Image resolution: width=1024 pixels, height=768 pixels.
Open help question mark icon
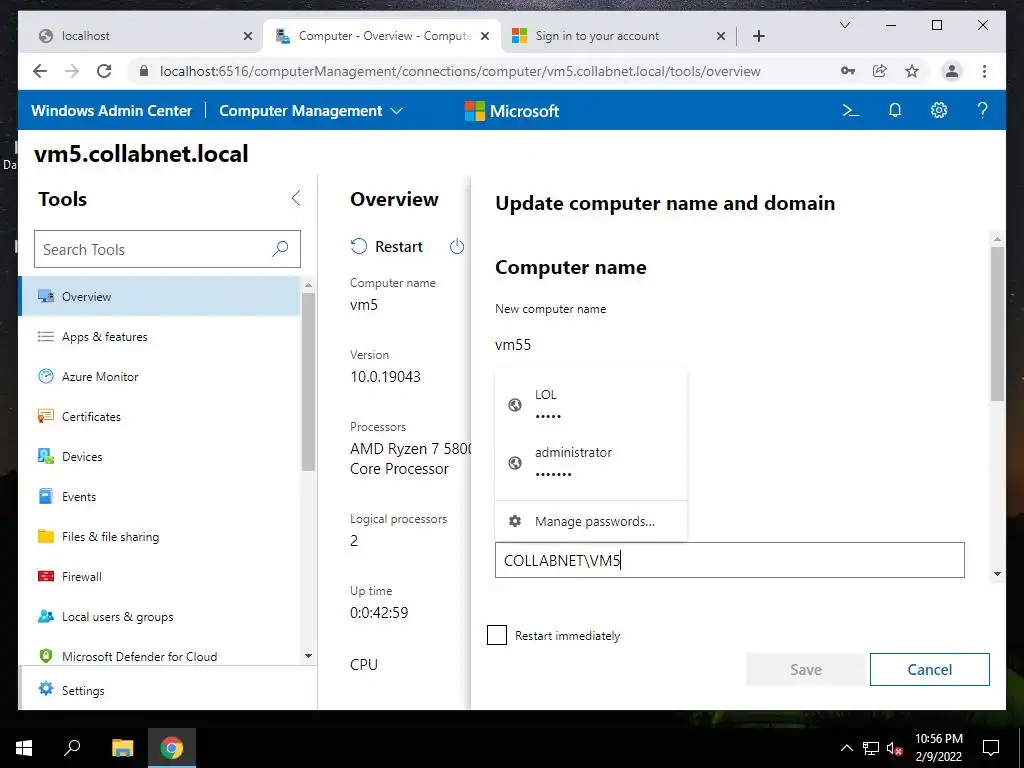982,110
